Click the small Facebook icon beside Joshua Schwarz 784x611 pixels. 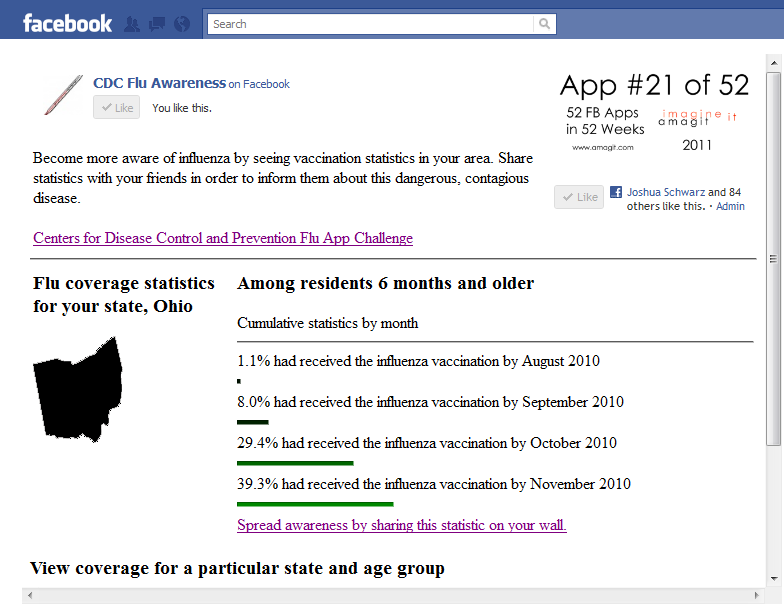click(x=616, y=192)
